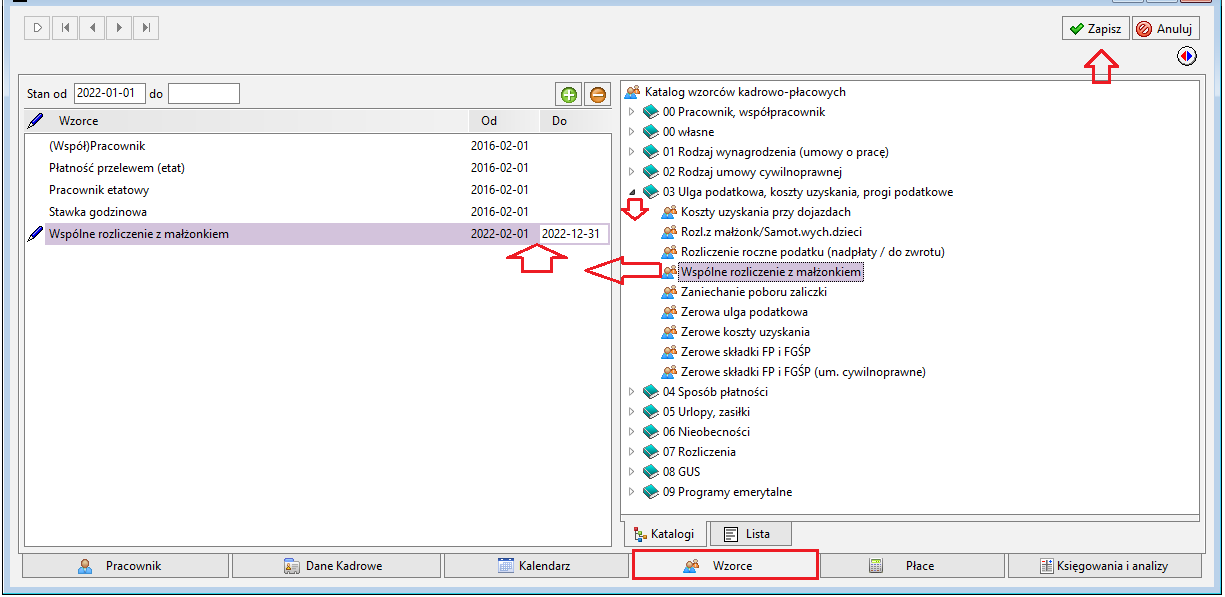Click people icon beside Zerowa ulga podatkowa

pyautogui.click(x=669, y=312)
